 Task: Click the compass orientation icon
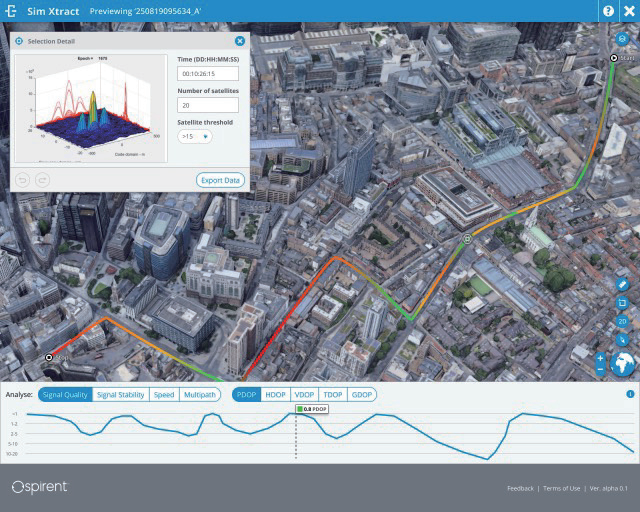click(x=622, y=340)
